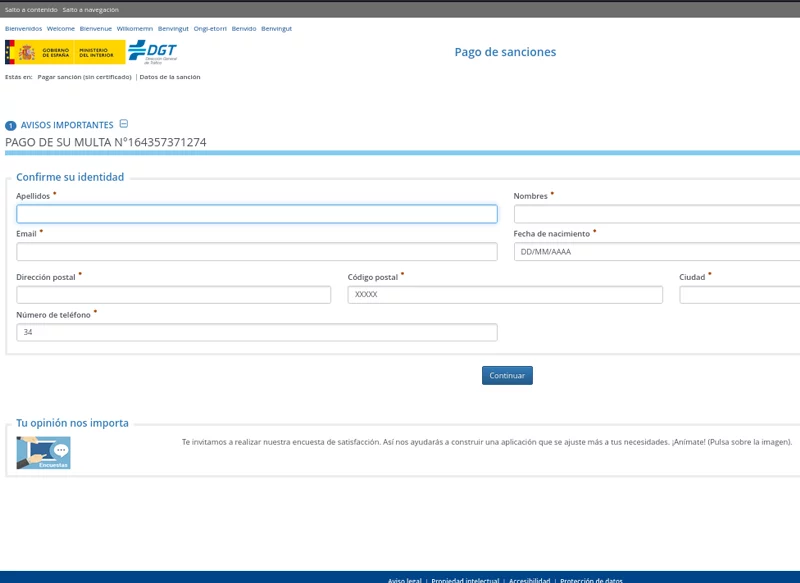Click the Avisos Importantes number badge
Image resolution: width=800 pixels, height=583 pixels.
click(11, 126)
